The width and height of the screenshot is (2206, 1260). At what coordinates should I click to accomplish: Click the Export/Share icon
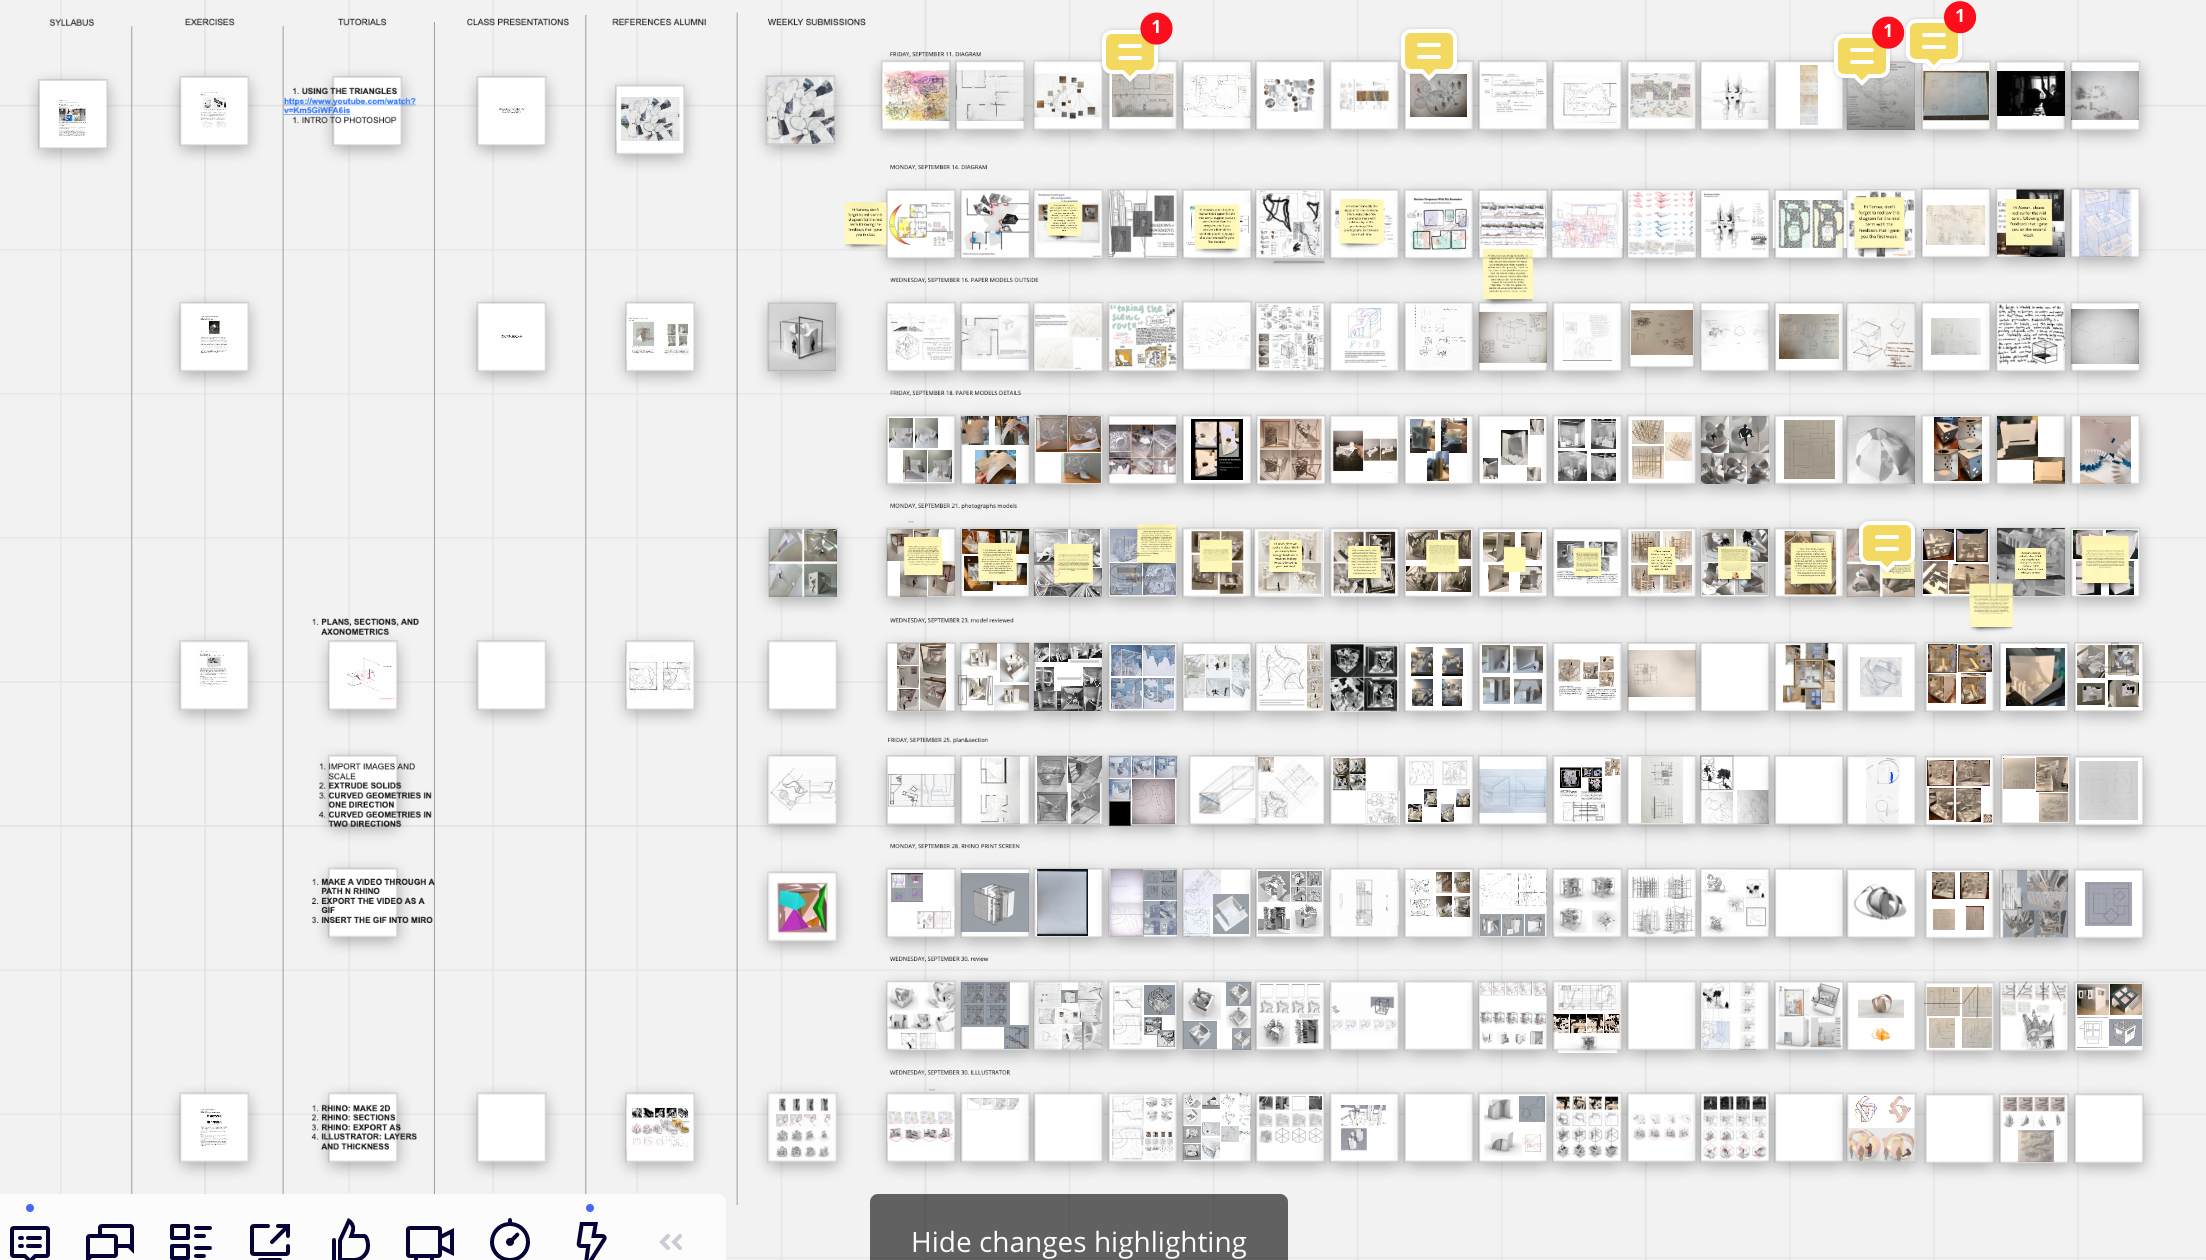pos(271,1240)
